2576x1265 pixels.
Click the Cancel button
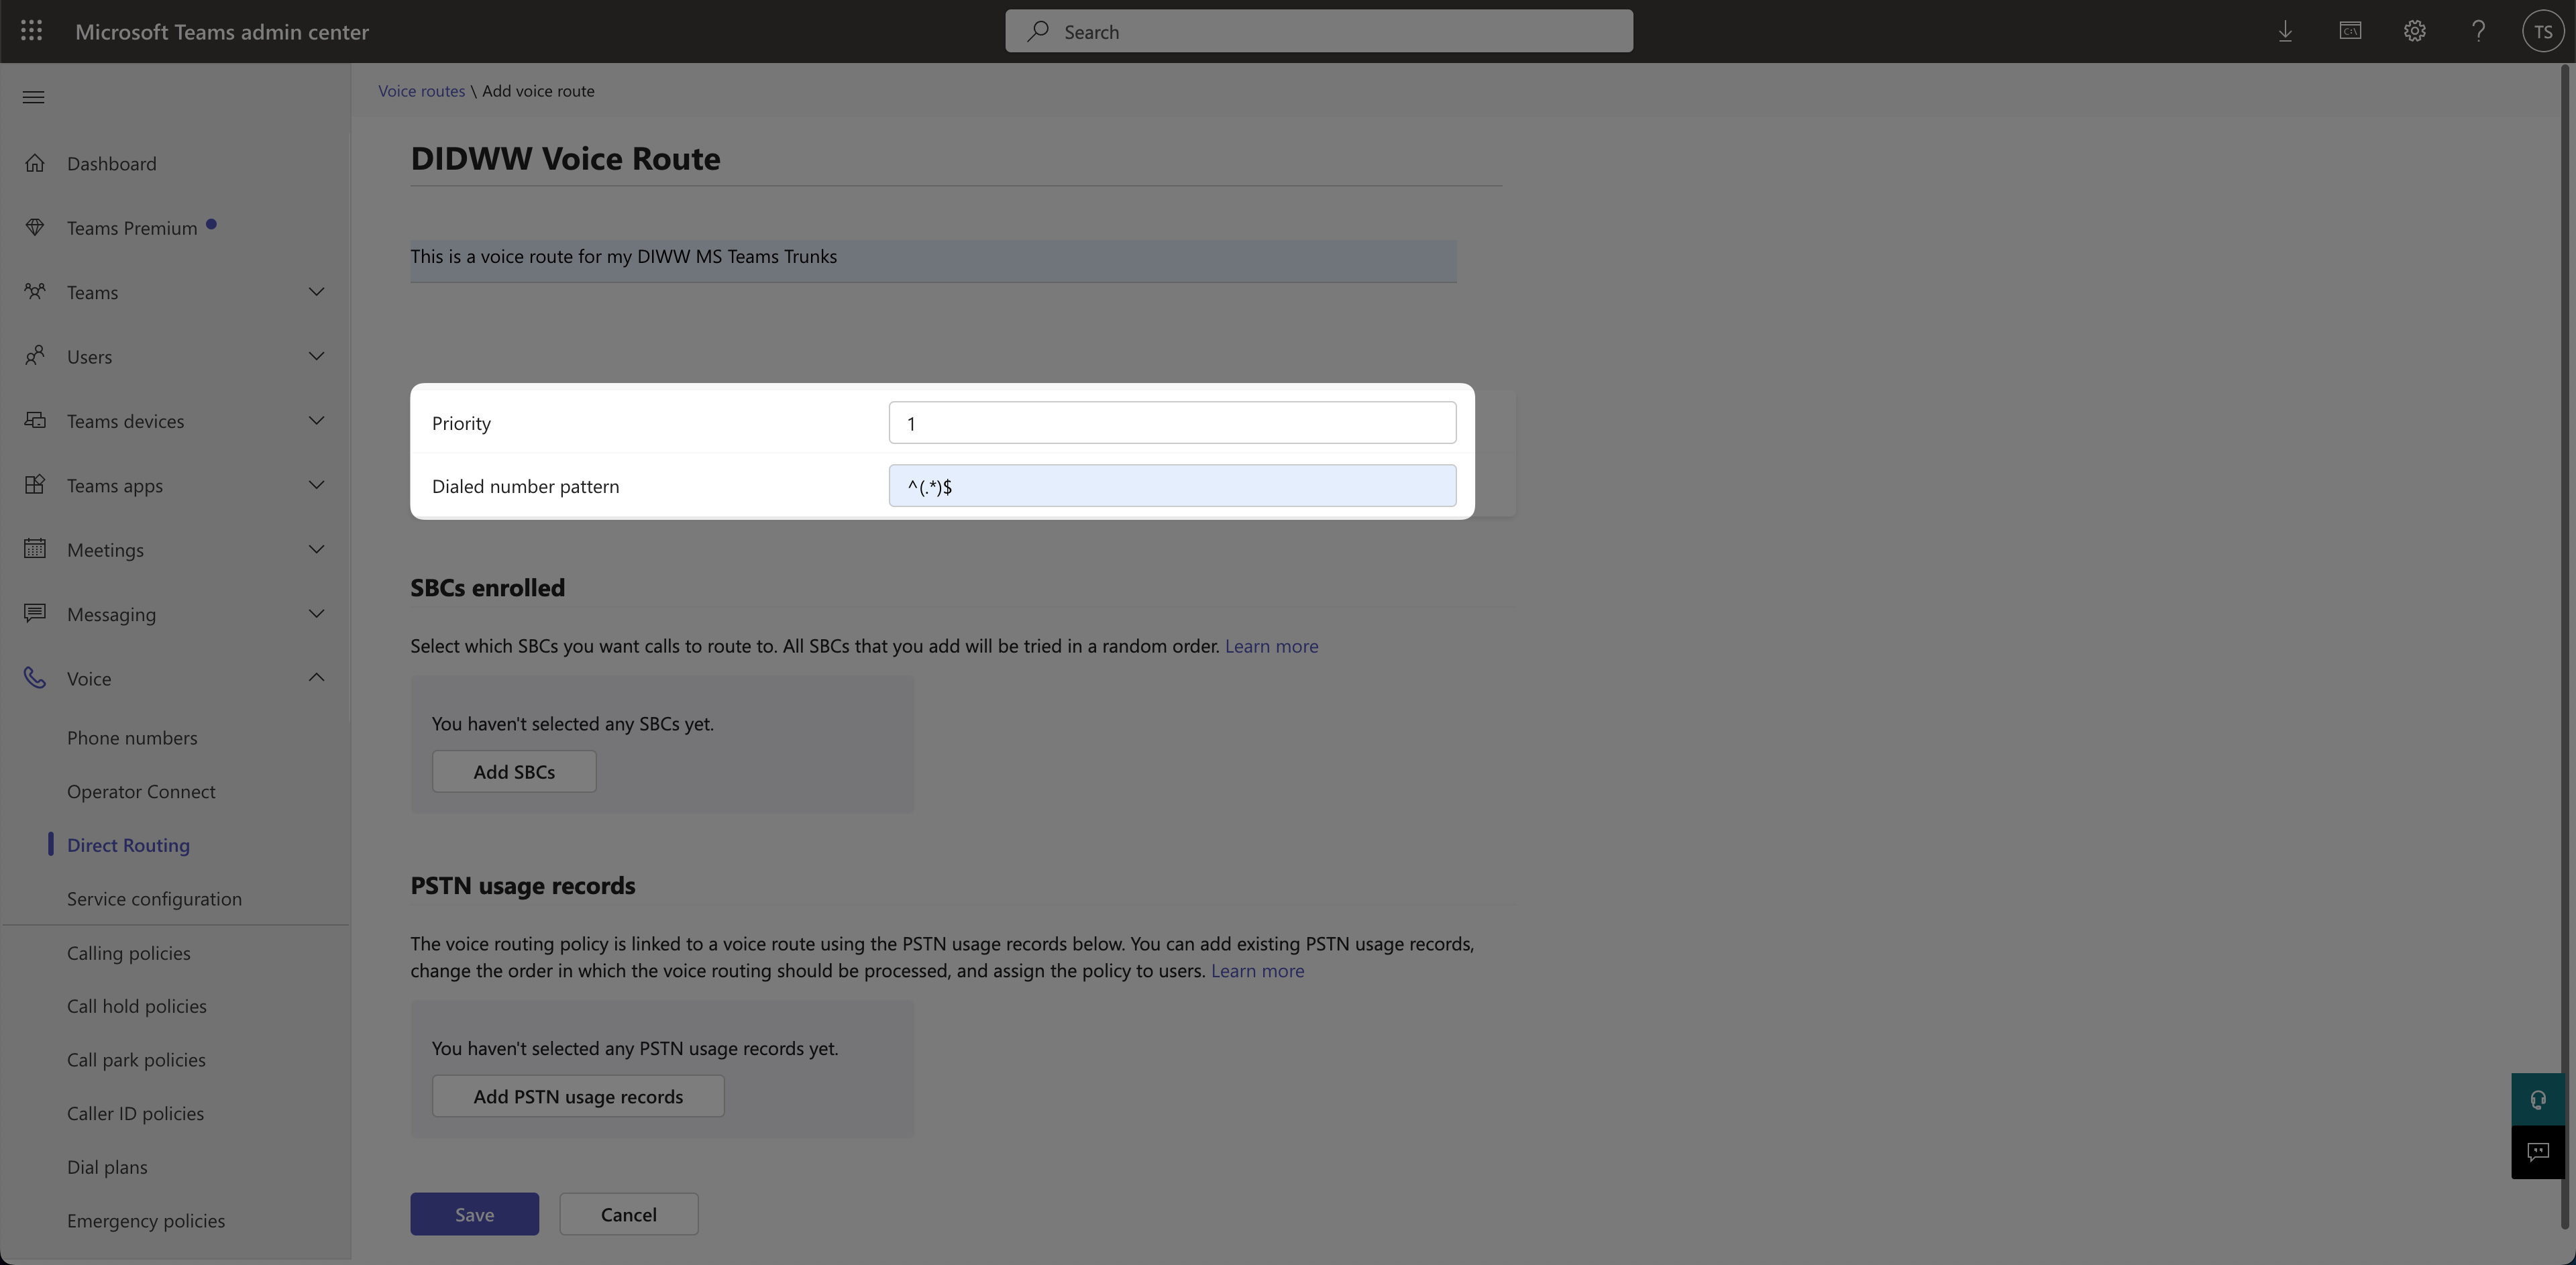(628, 1214)
